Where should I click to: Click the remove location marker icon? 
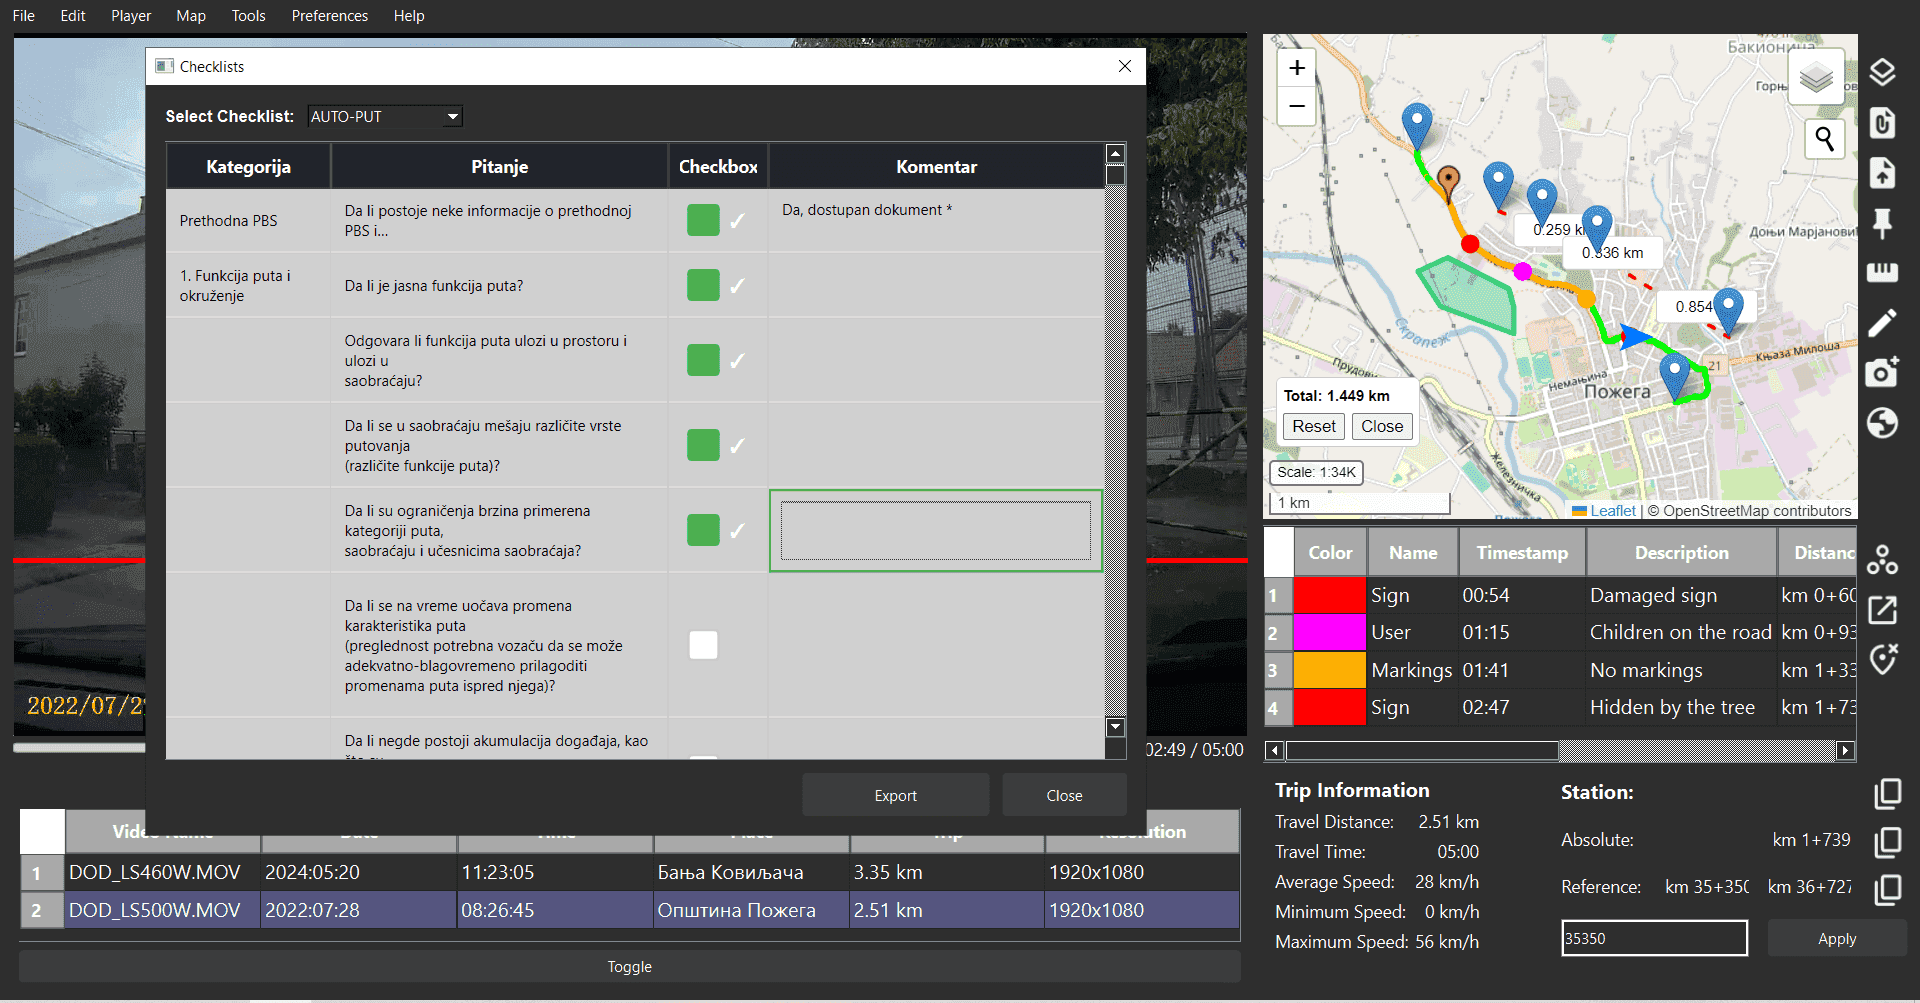pyautogui.click(x=1884, y=660)
